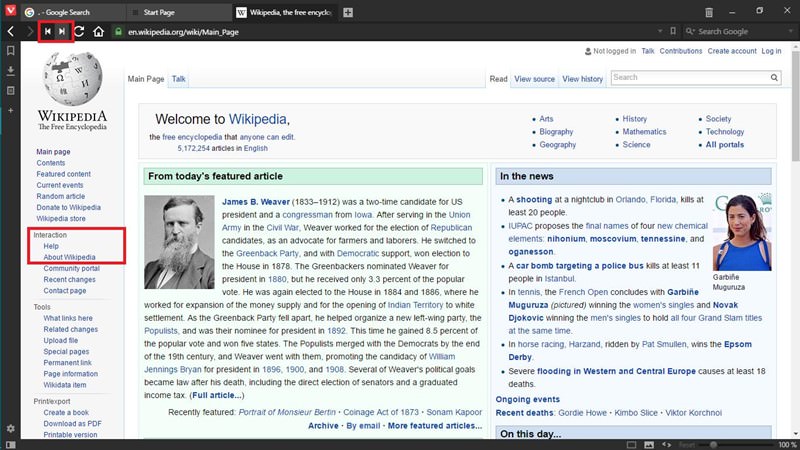Click the 100 % zoom readout
Screen dimensions: 800x450
tap(787, 445)
